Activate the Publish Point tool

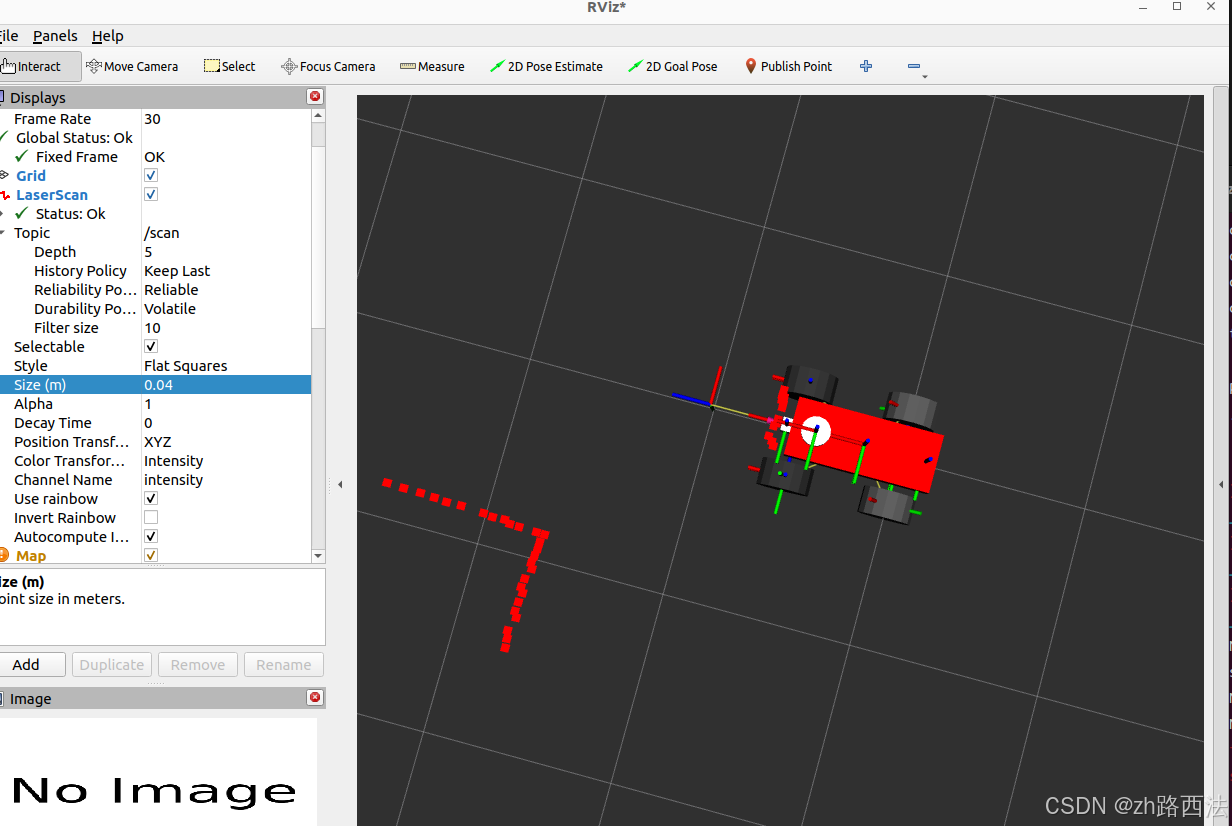[x=788, y=67]
